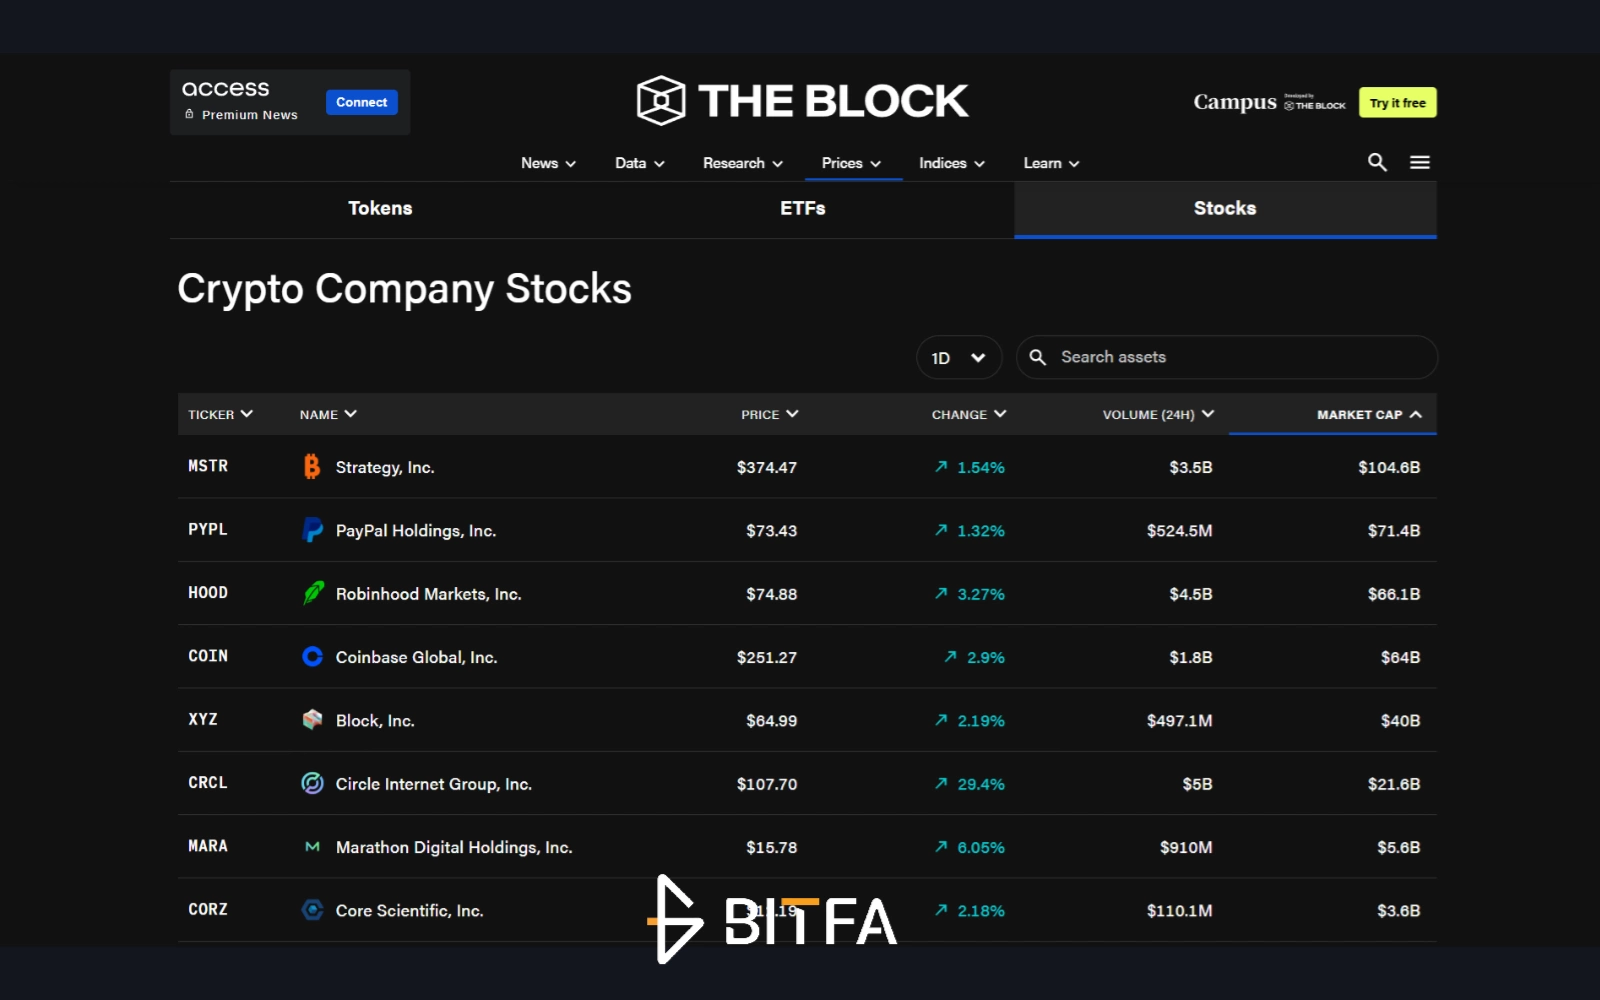Click the up arrow beside CRCL 29.4% change
Image resolution: width=1600 pixels, height=1000 pixels.
point(941,783)
